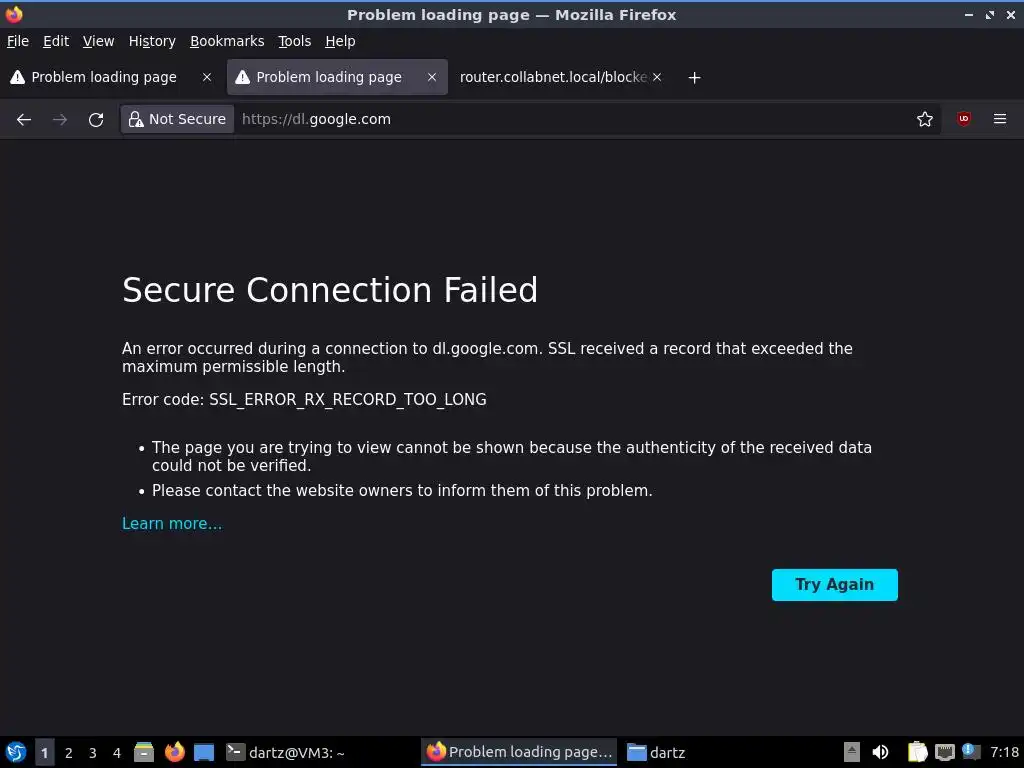Screen dimensions: 1024x768
Task: Switch to workspace 4 on the pager
Action: click(x=116, y=752)
